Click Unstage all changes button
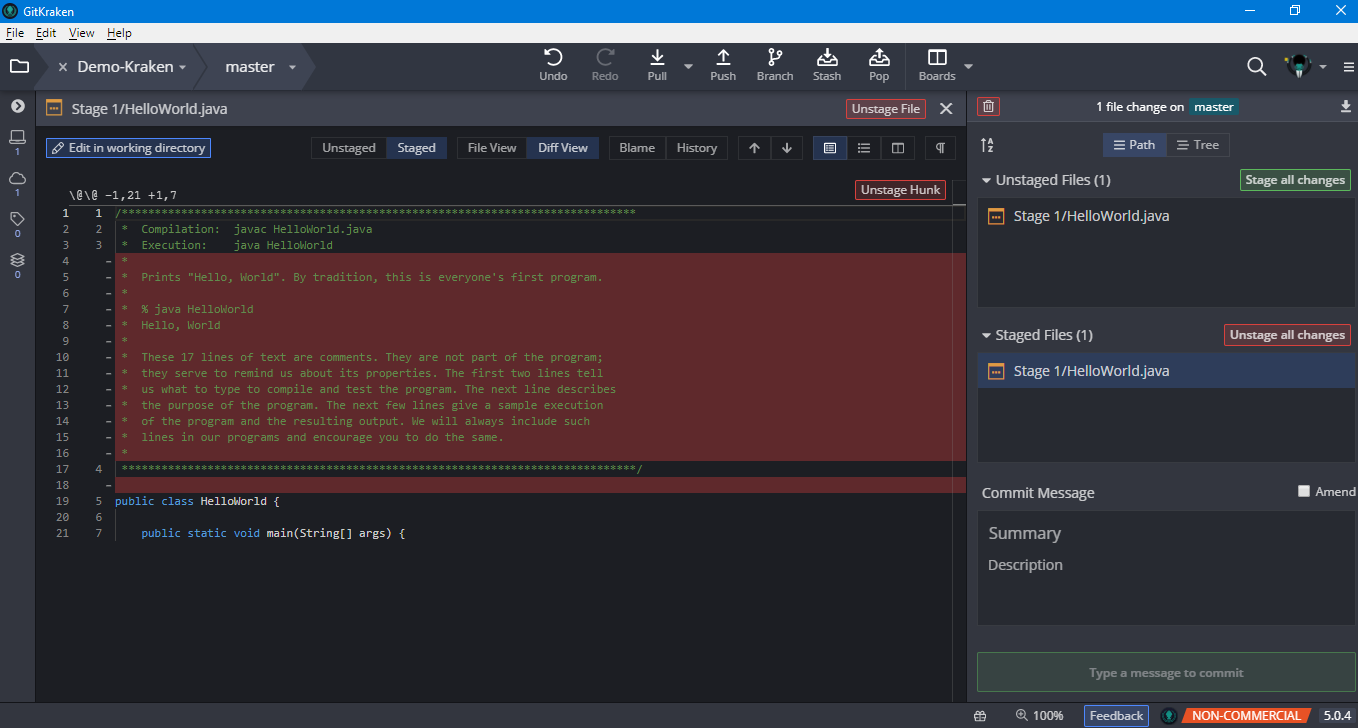This screenshot has width=1358, height=728. click(1287, 335)
